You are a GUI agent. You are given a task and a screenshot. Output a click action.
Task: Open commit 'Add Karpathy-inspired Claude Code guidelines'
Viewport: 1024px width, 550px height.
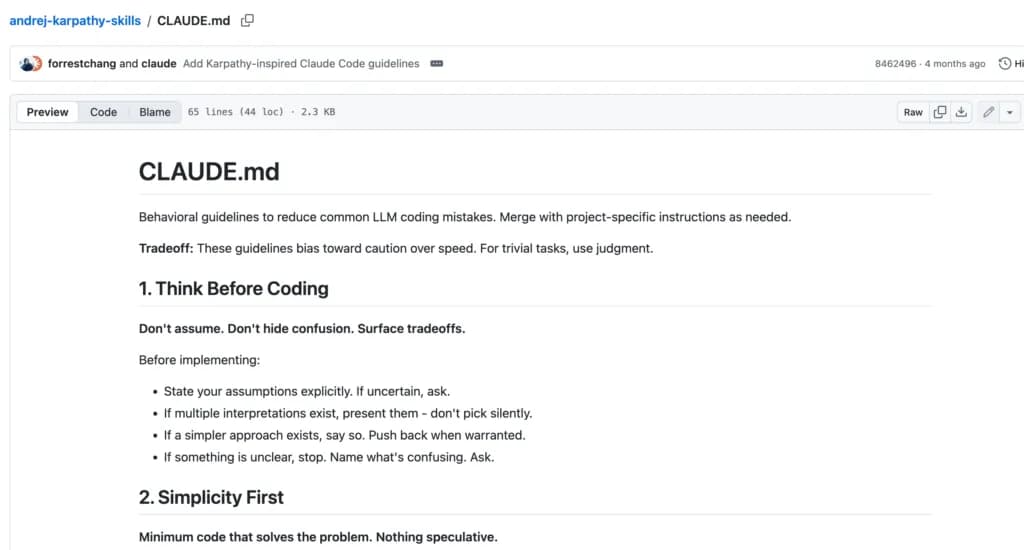pos(301,63)
